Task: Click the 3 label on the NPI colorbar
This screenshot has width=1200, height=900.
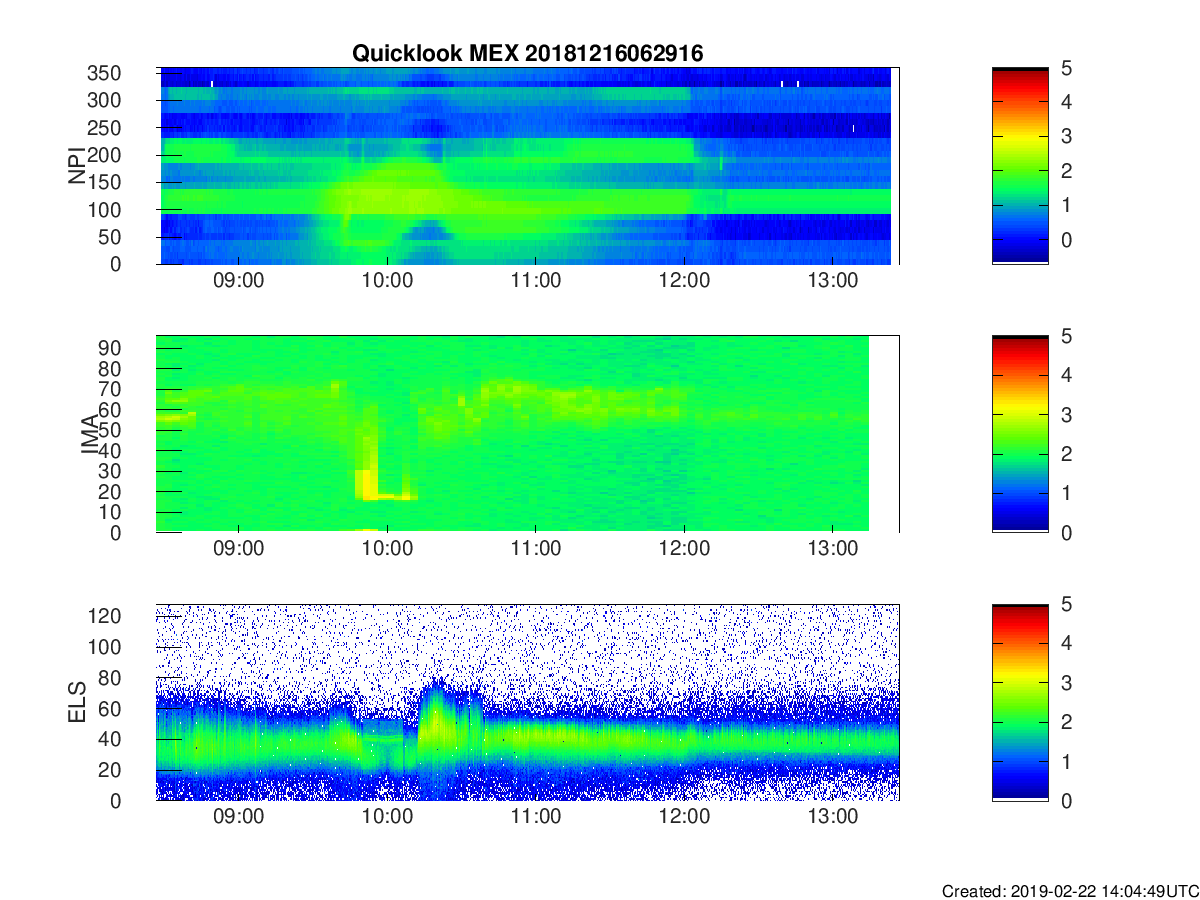Action: (x=1066, y=136)
